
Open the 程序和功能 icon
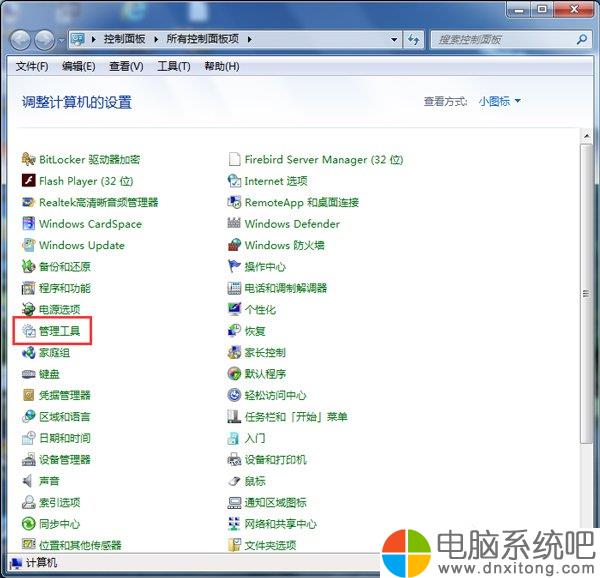point(29,288)
